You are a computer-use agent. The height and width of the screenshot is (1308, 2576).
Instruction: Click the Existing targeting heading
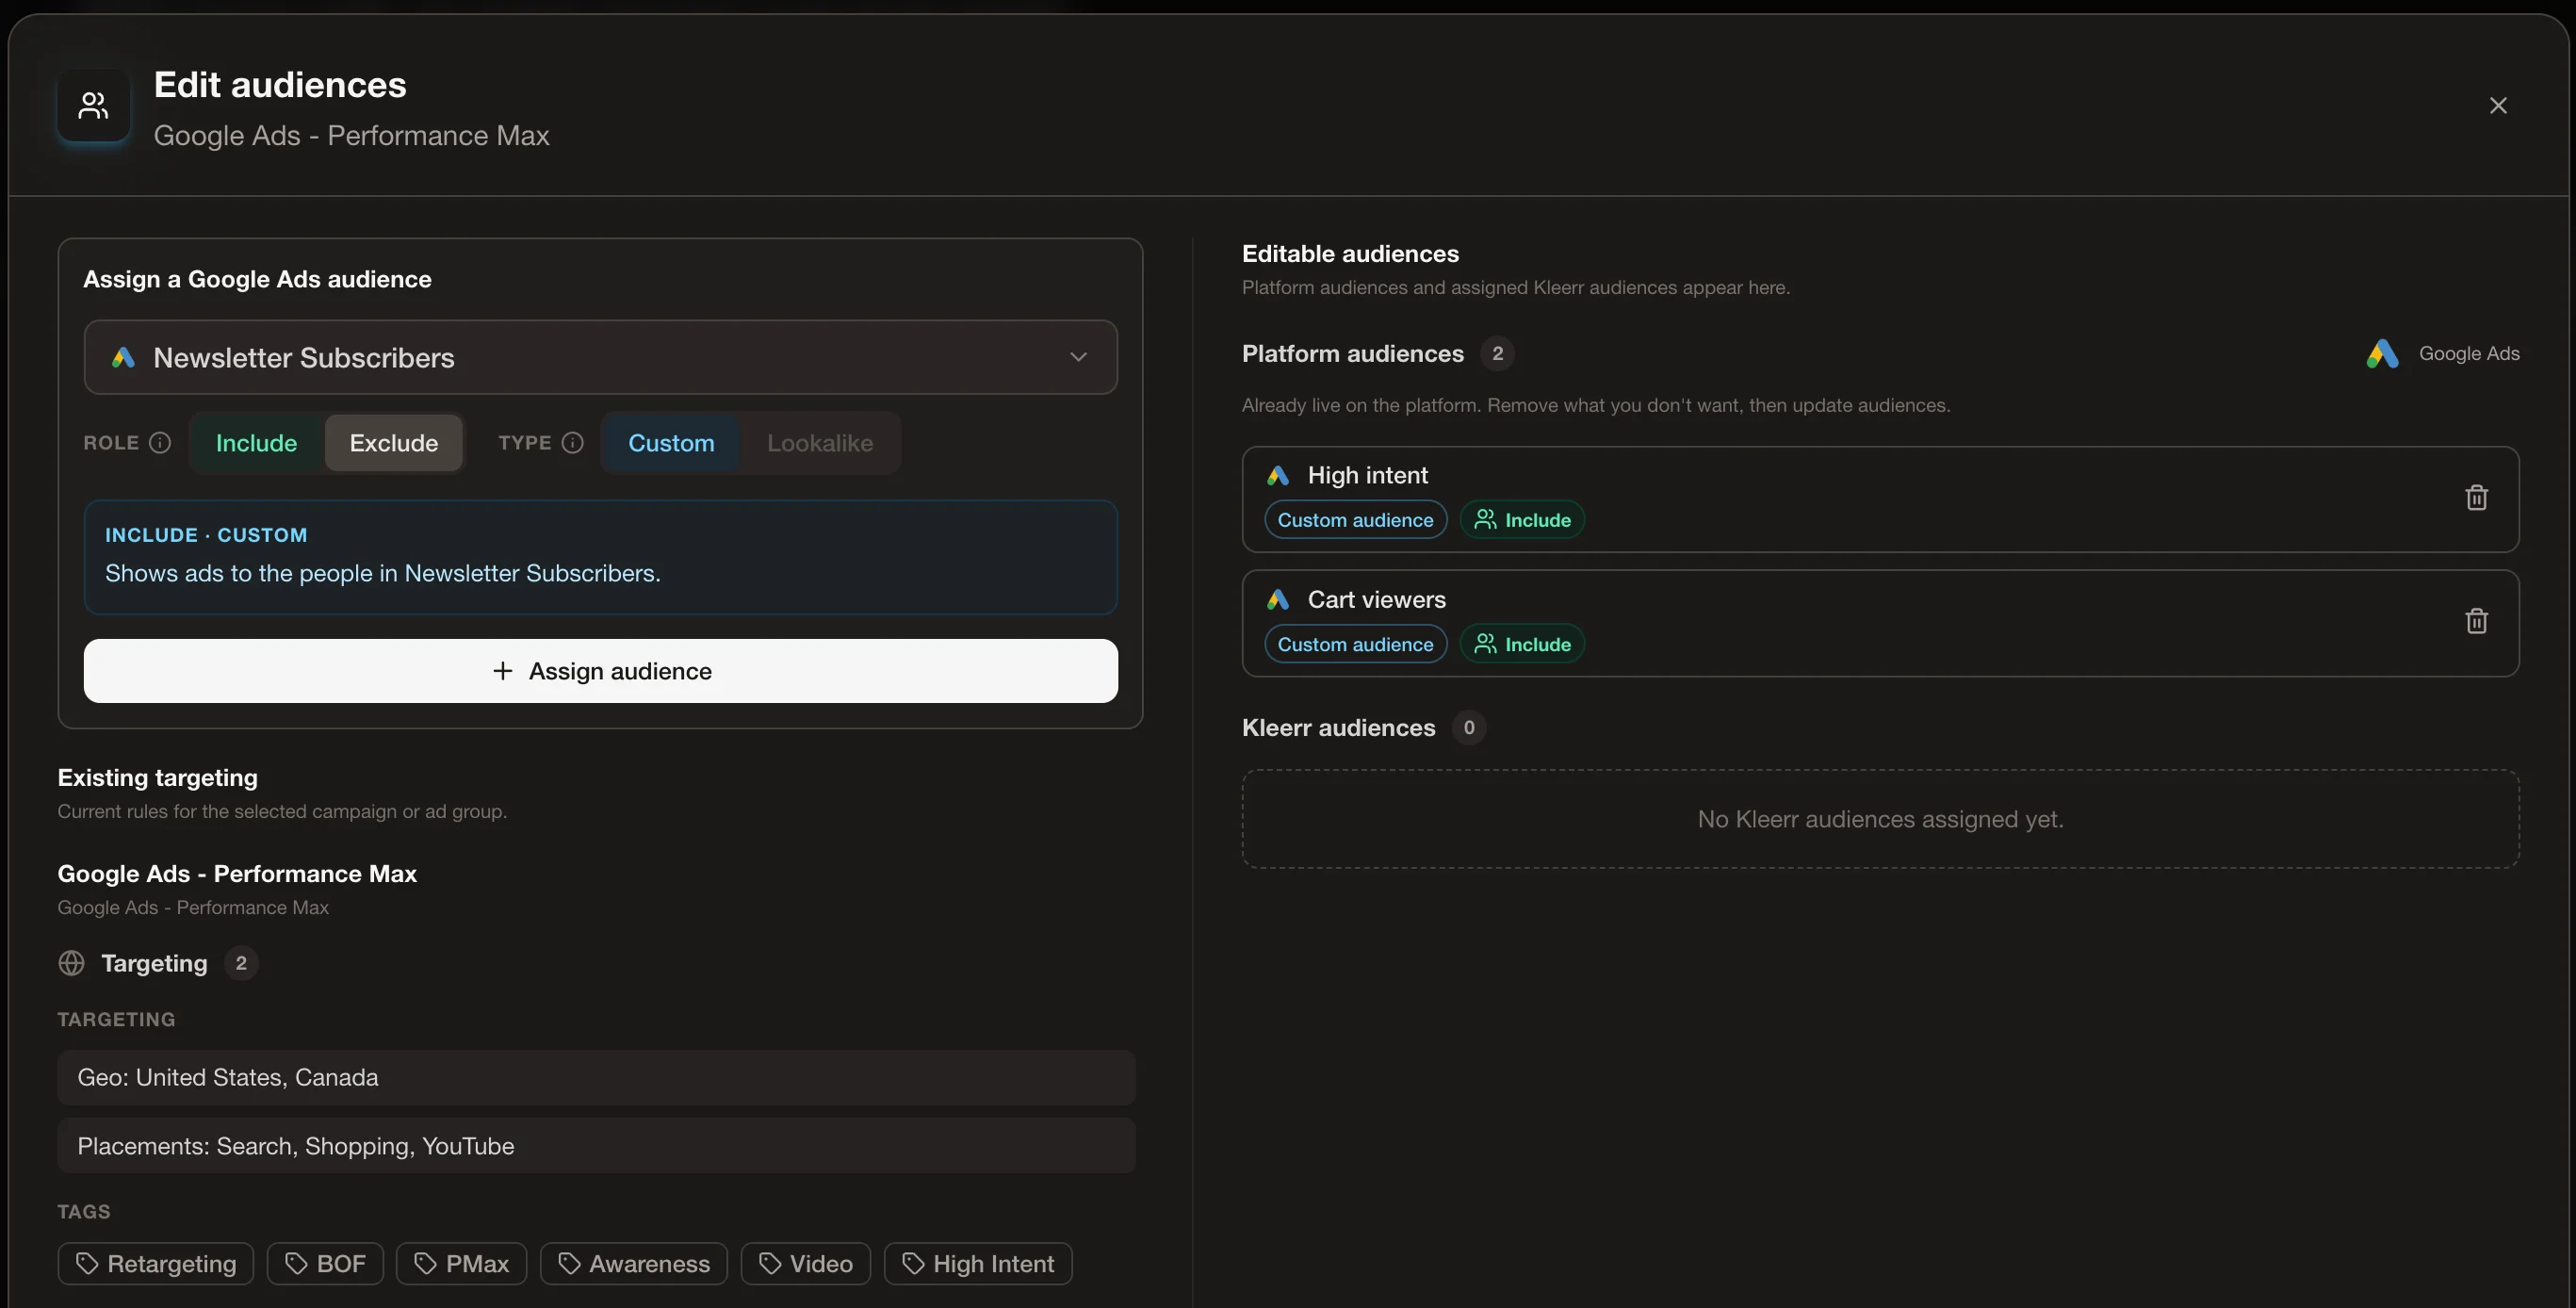[157, 777]
